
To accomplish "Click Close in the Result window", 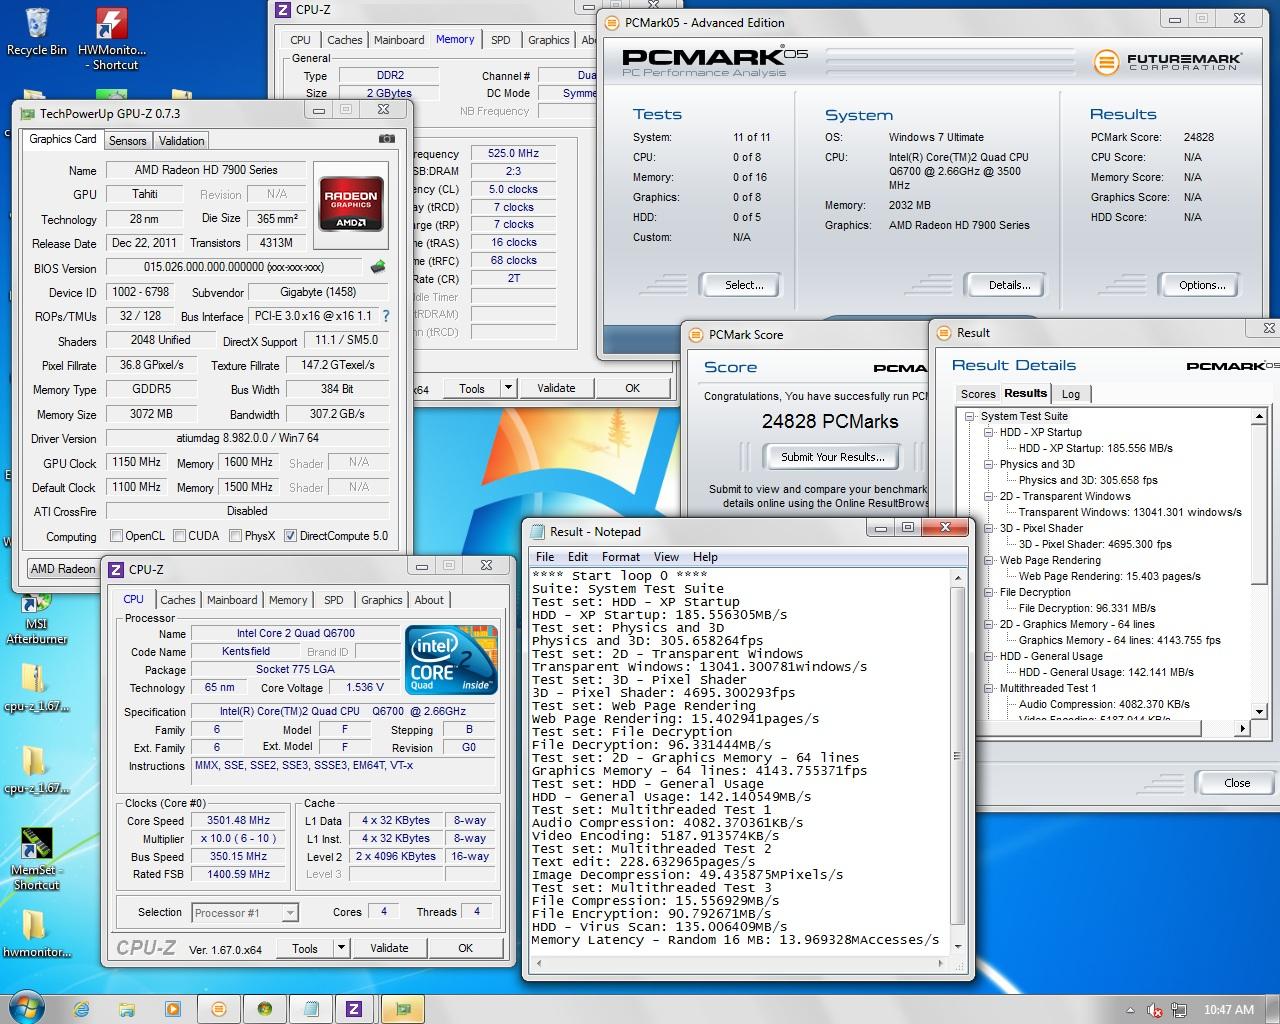I will tap(1237, 783).
